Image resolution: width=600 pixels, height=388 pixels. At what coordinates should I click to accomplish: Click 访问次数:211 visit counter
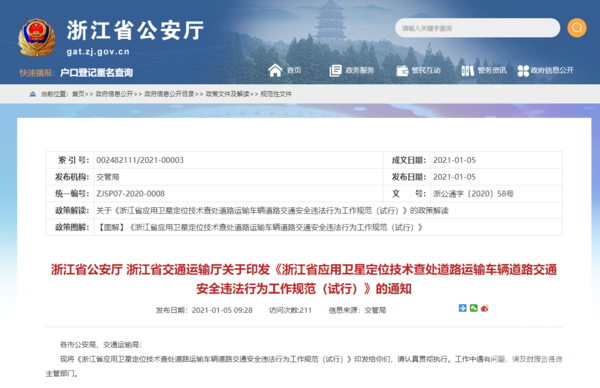click(290, 310)
